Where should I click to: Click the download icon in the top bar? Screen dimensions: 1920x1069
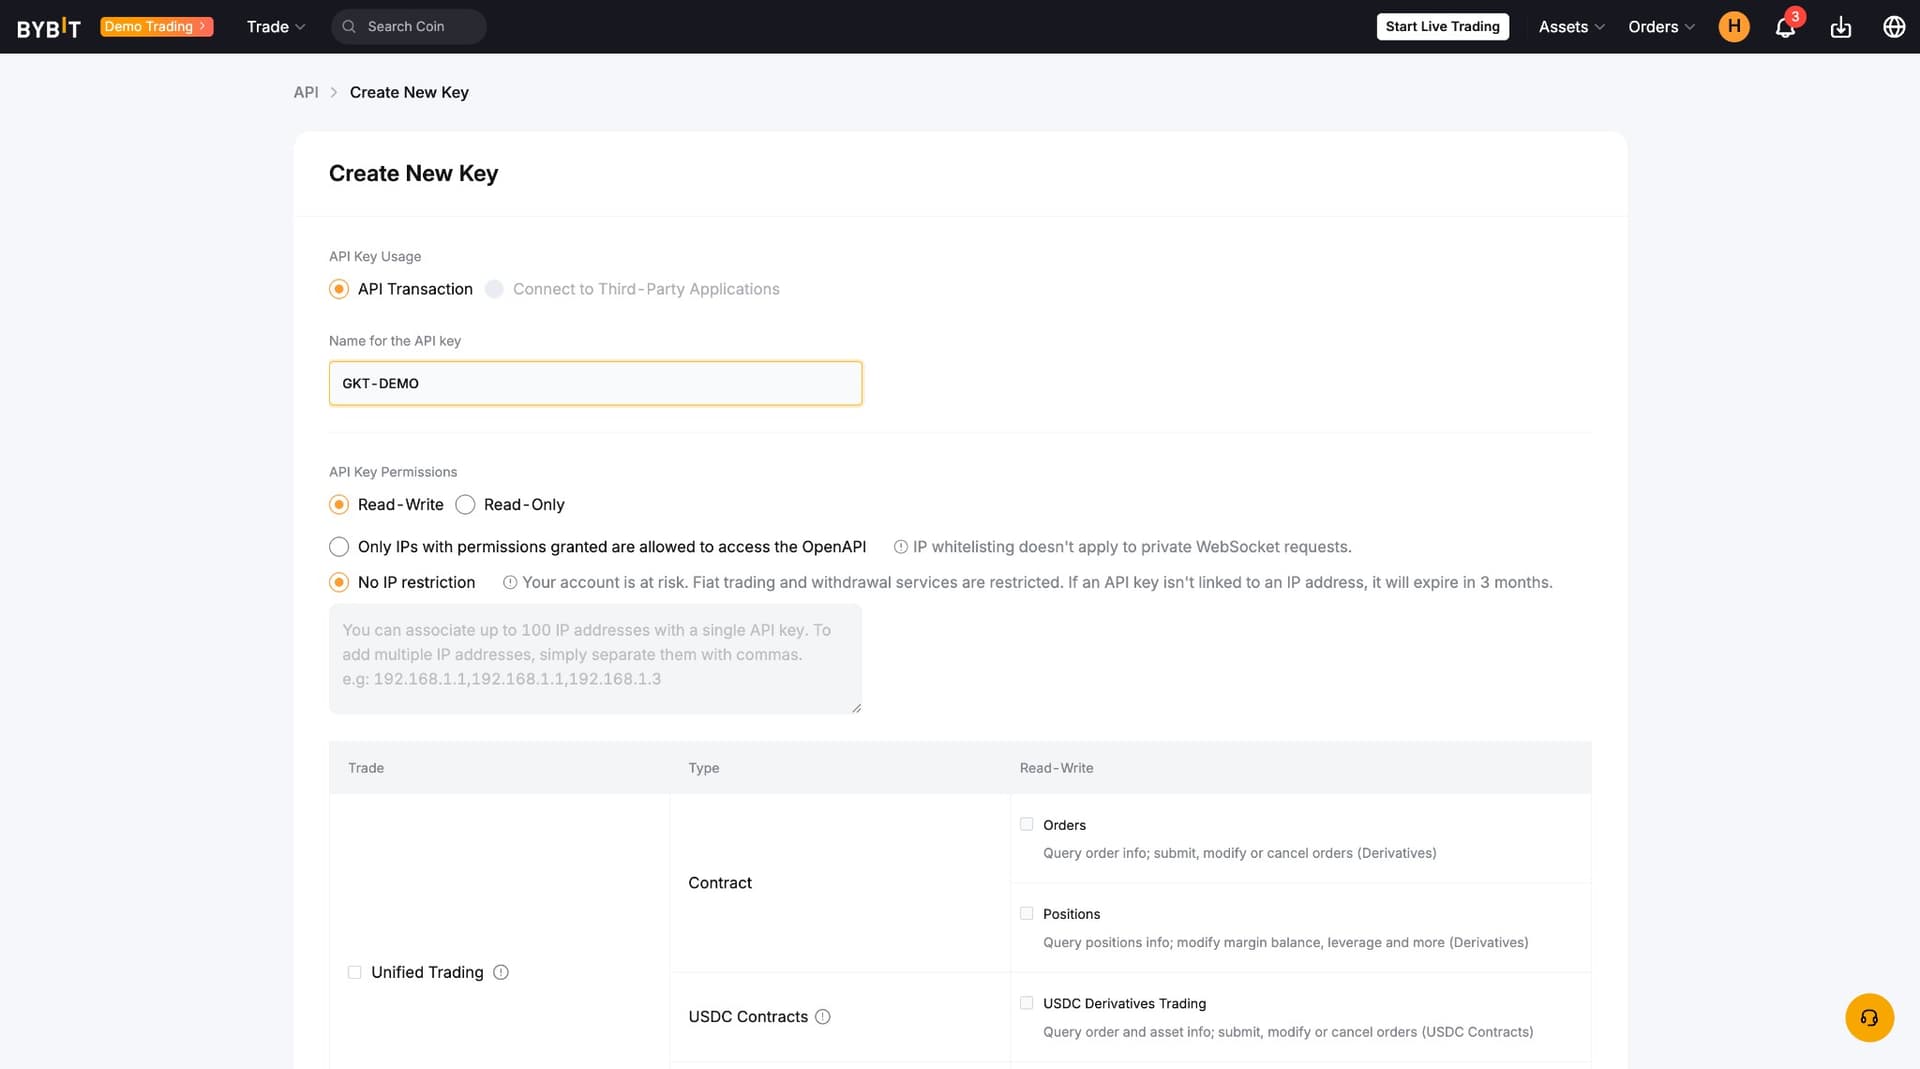1841,27
